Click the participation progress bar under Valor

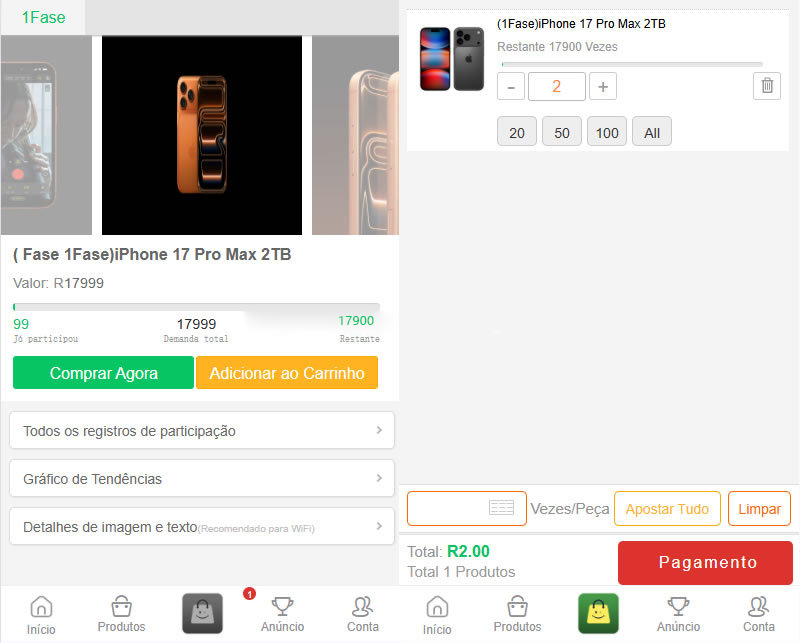[196, 307]
